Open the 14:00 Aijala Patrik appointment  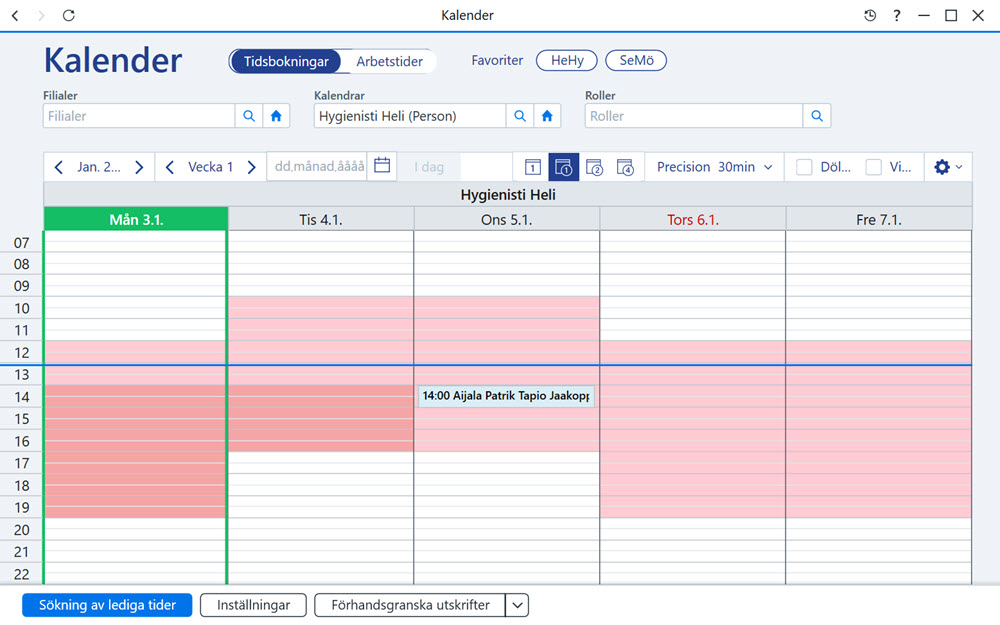tap(506, 396)
